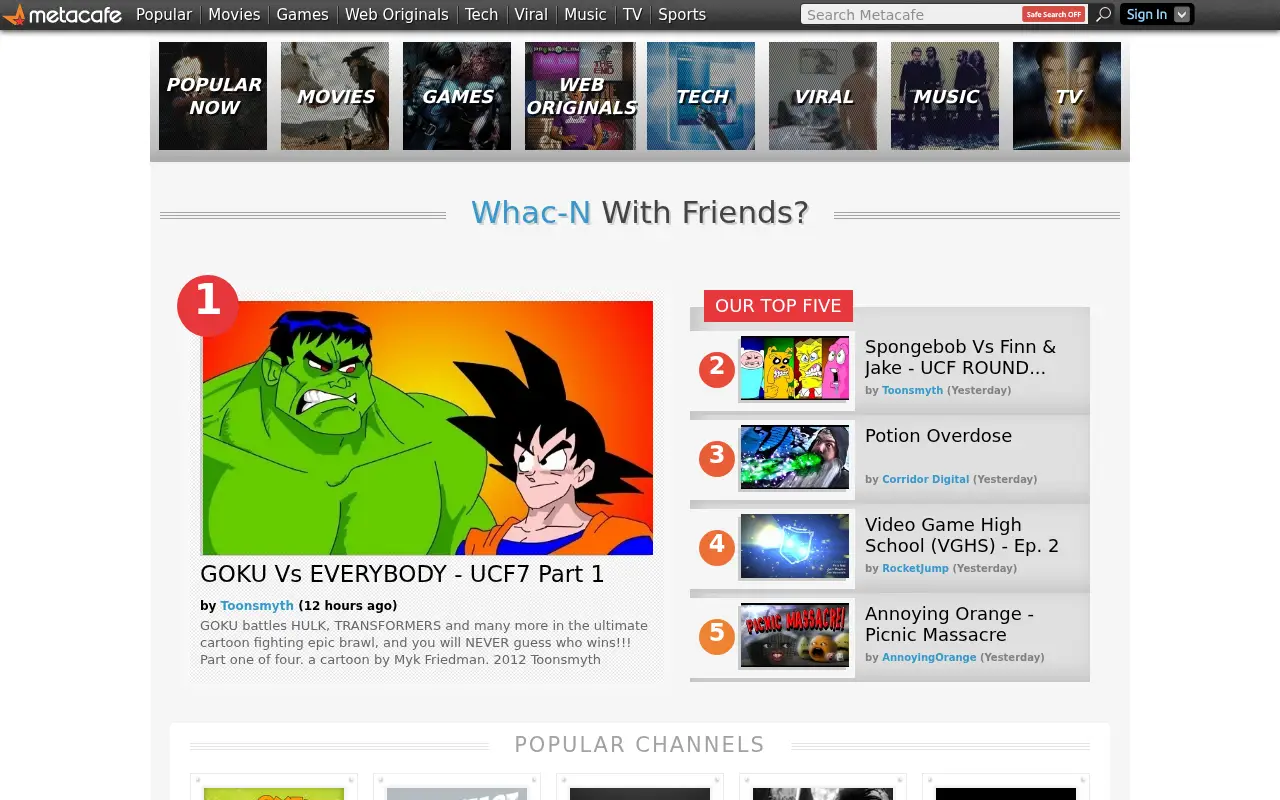
Task: Select the Web Originals category tile
Action: (579, 96)
